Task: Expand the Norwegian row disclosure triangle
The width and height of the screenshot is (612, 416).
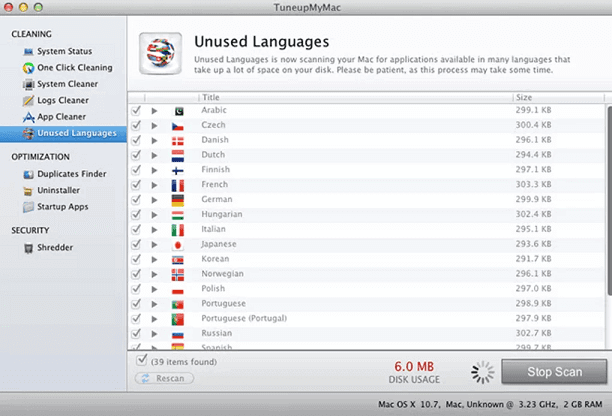Action: (155, 274)
